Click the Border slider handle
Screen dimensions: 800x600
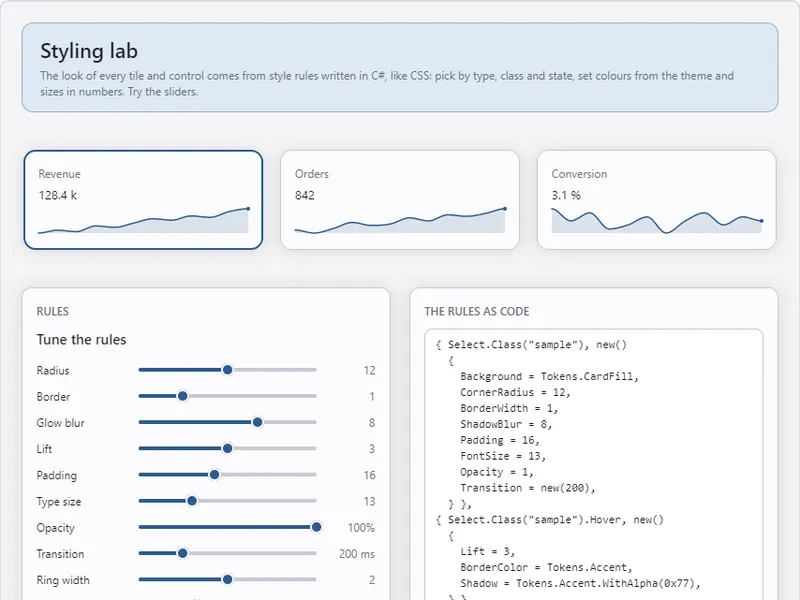[x=182, y=396]
